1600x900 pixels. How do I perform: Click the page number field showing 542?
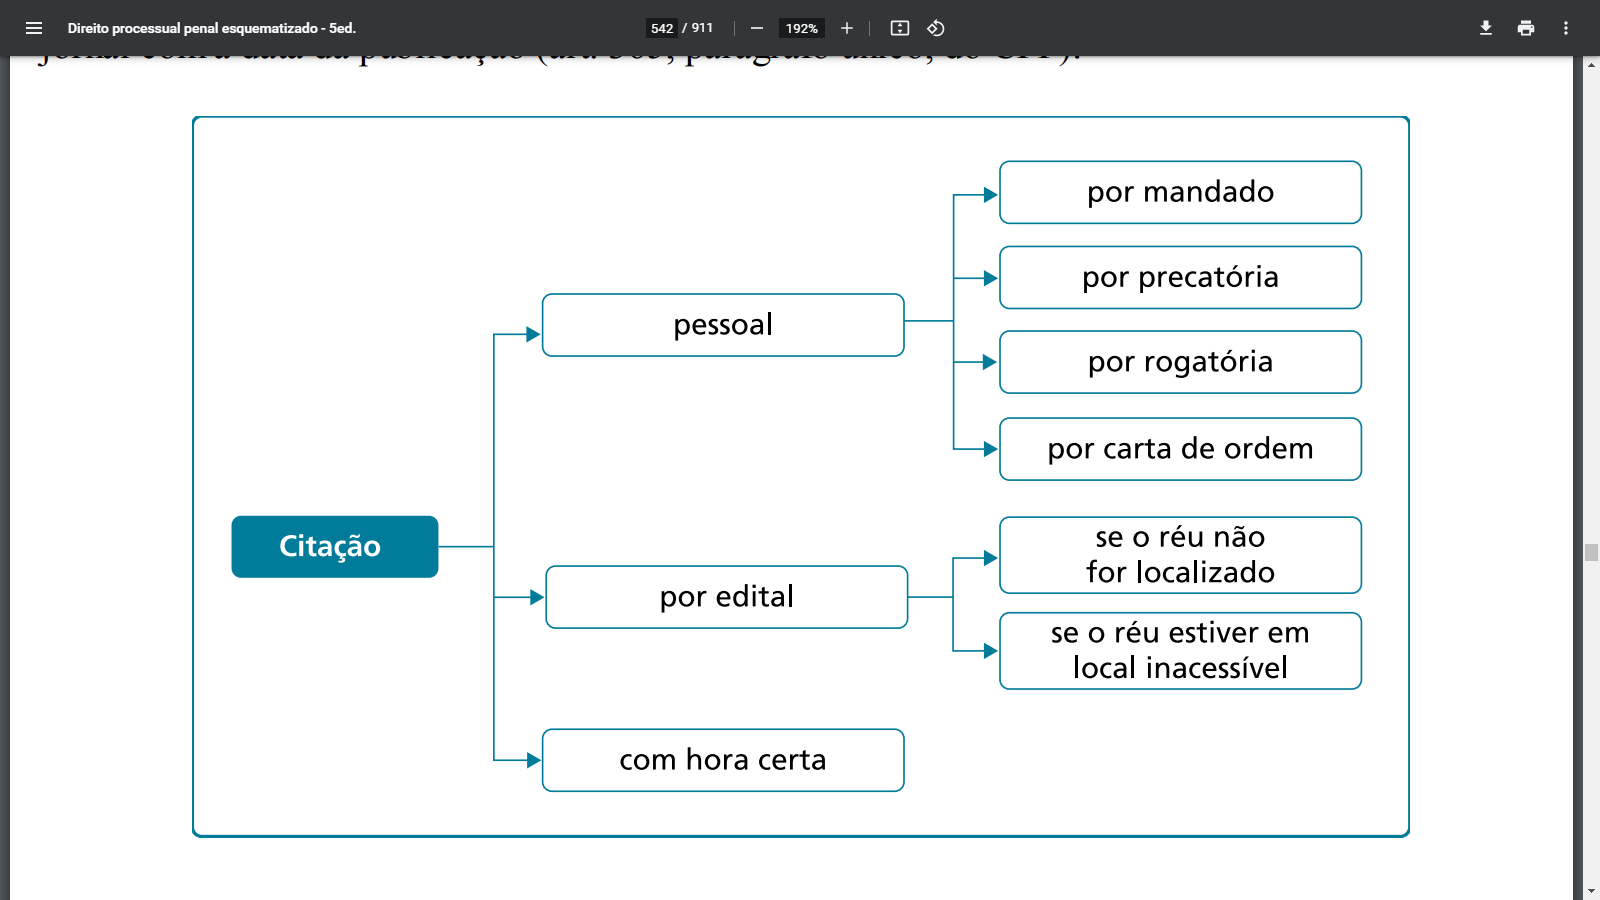(x=661, y=28)
